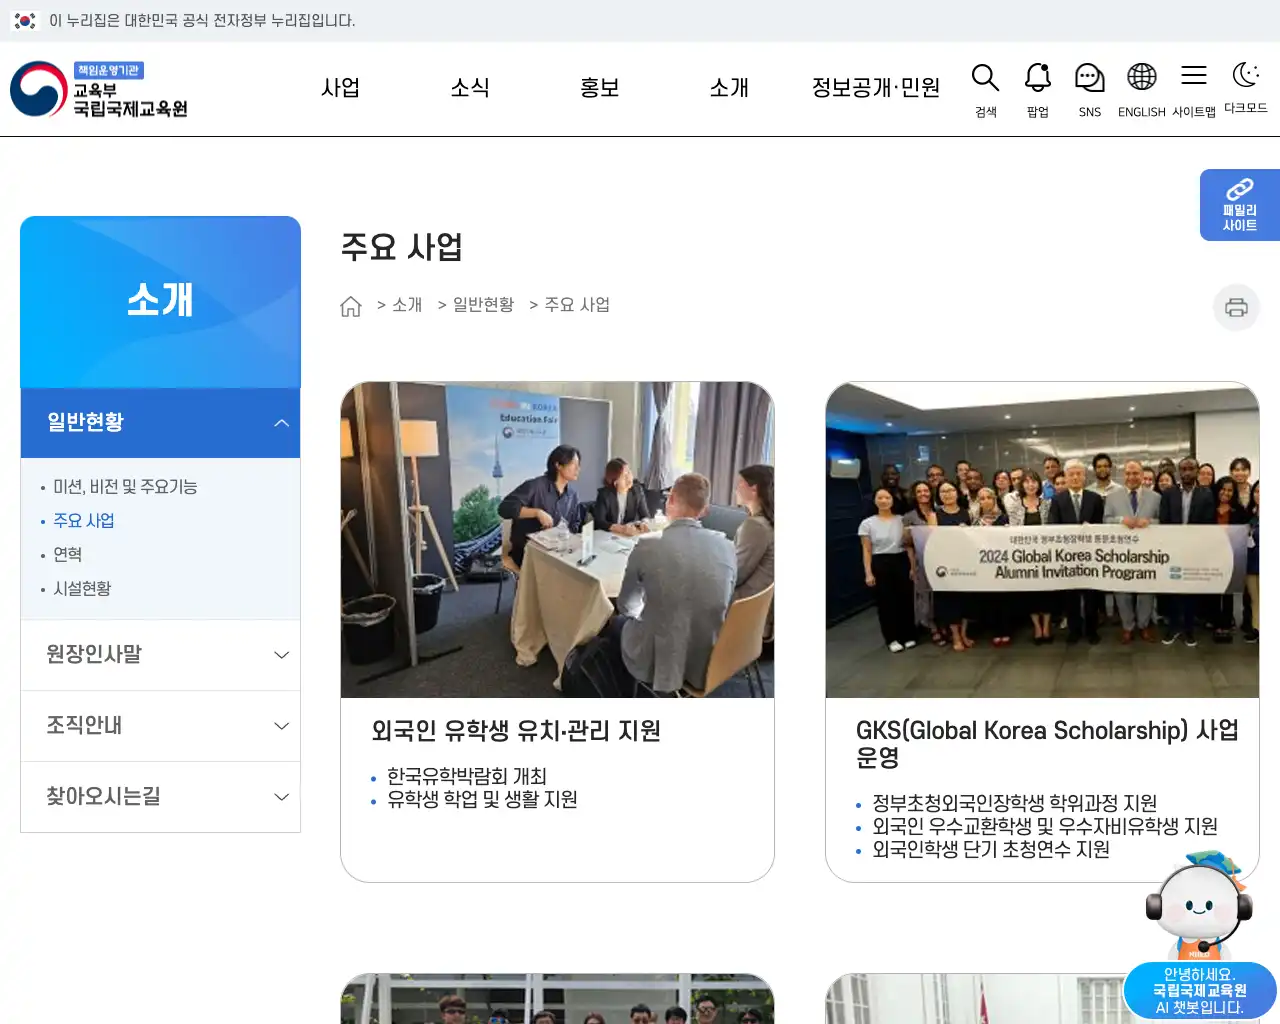Open the family site (패밀리 사이트) link button

point(1240,205)
